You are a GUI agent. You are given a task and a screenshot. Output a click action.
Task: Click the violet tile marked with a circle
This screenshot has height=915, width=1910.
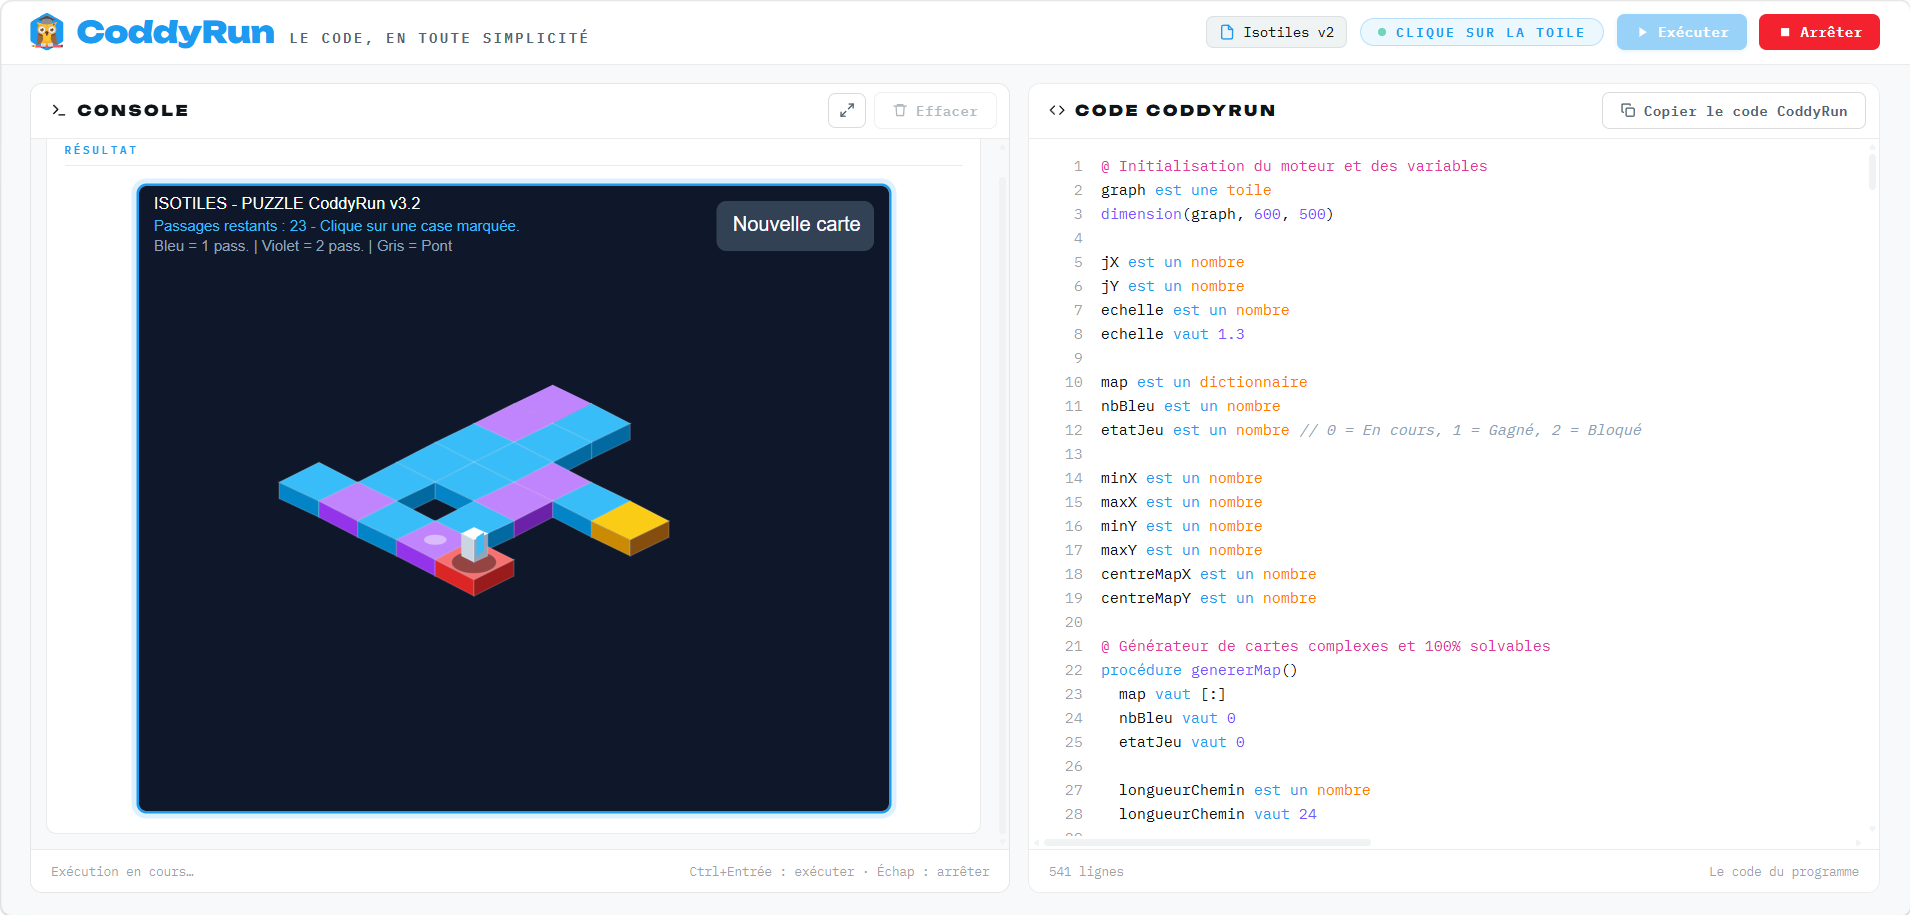coord(435,540)
